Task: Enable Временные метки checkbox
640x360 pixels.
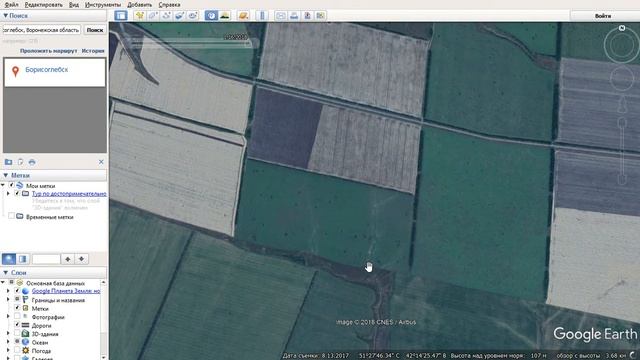Action: coord(11,216)
